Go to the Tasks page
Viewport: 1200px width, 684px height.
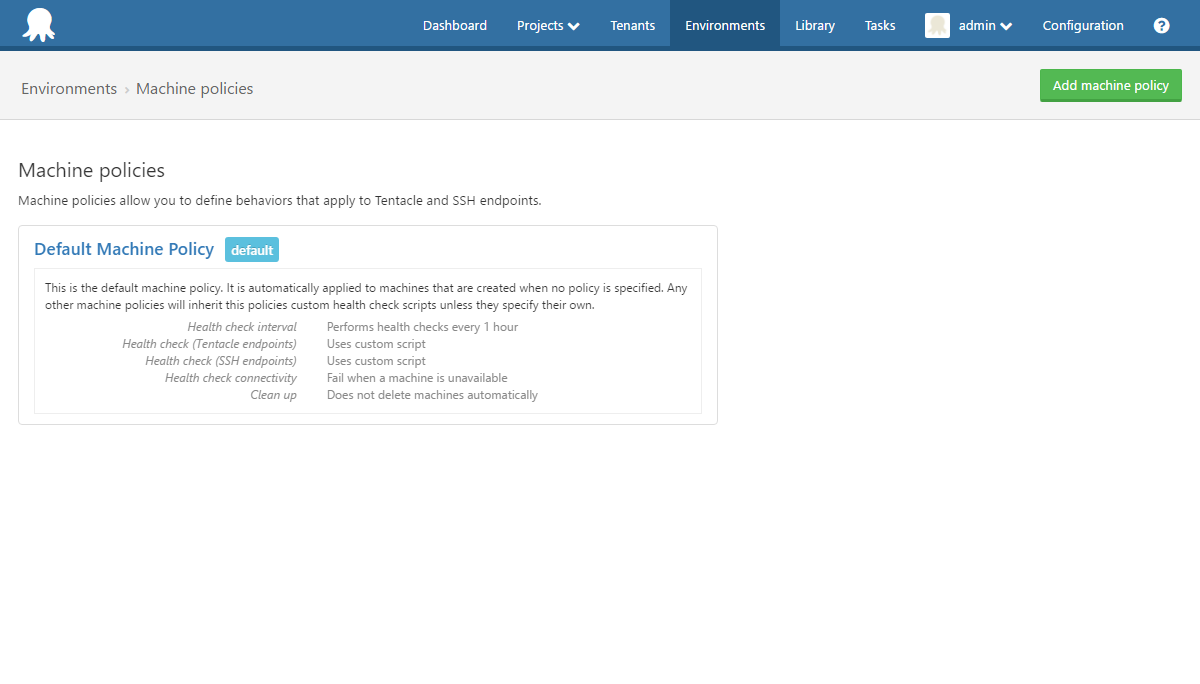click(x=879, y=25)
